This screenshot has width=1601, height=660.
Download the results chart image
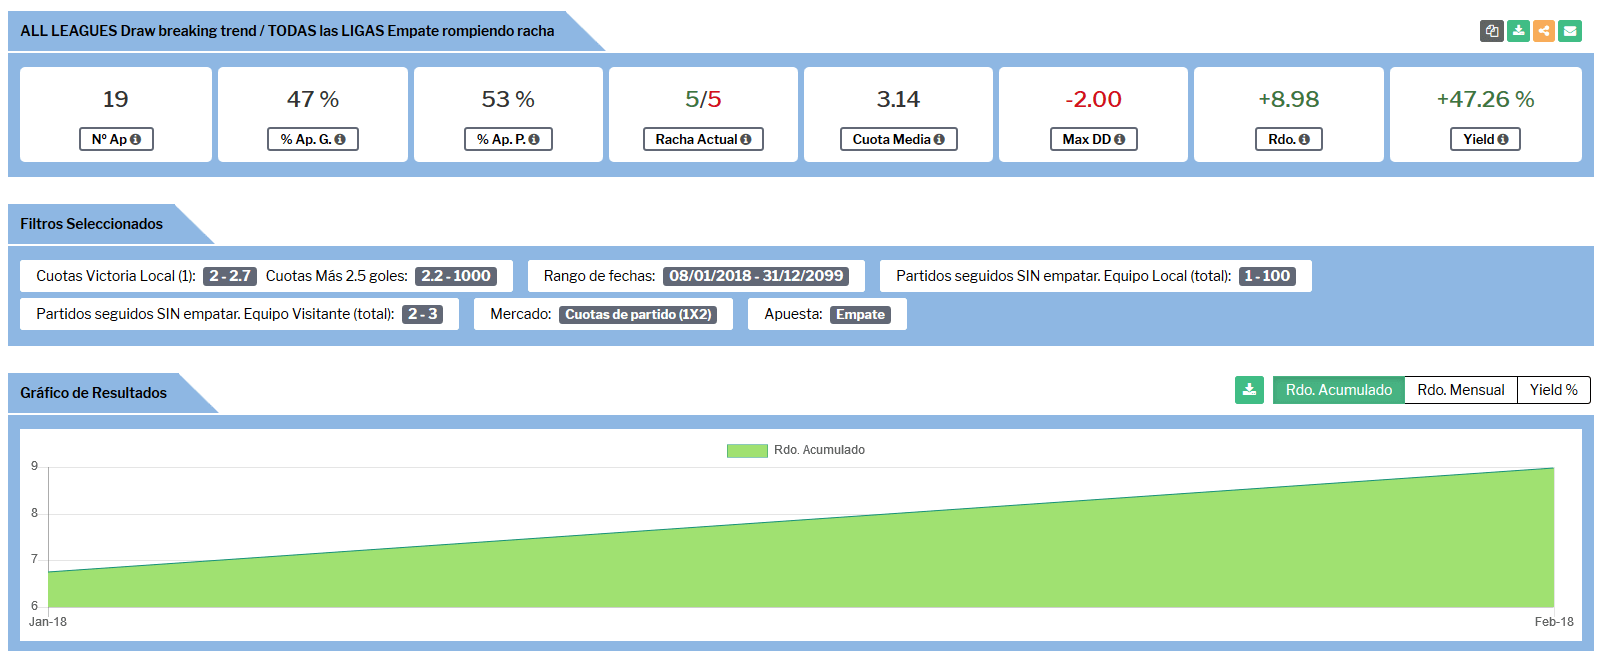(1249, 390)
